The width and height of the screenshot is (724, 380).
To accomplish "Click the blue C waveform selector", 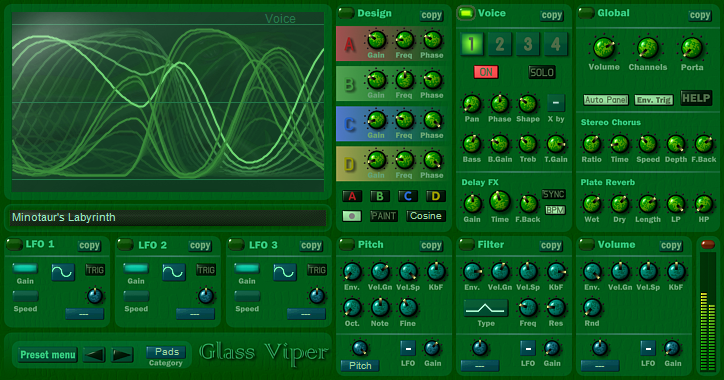I will pyautogui.click(x=408, y=196).
